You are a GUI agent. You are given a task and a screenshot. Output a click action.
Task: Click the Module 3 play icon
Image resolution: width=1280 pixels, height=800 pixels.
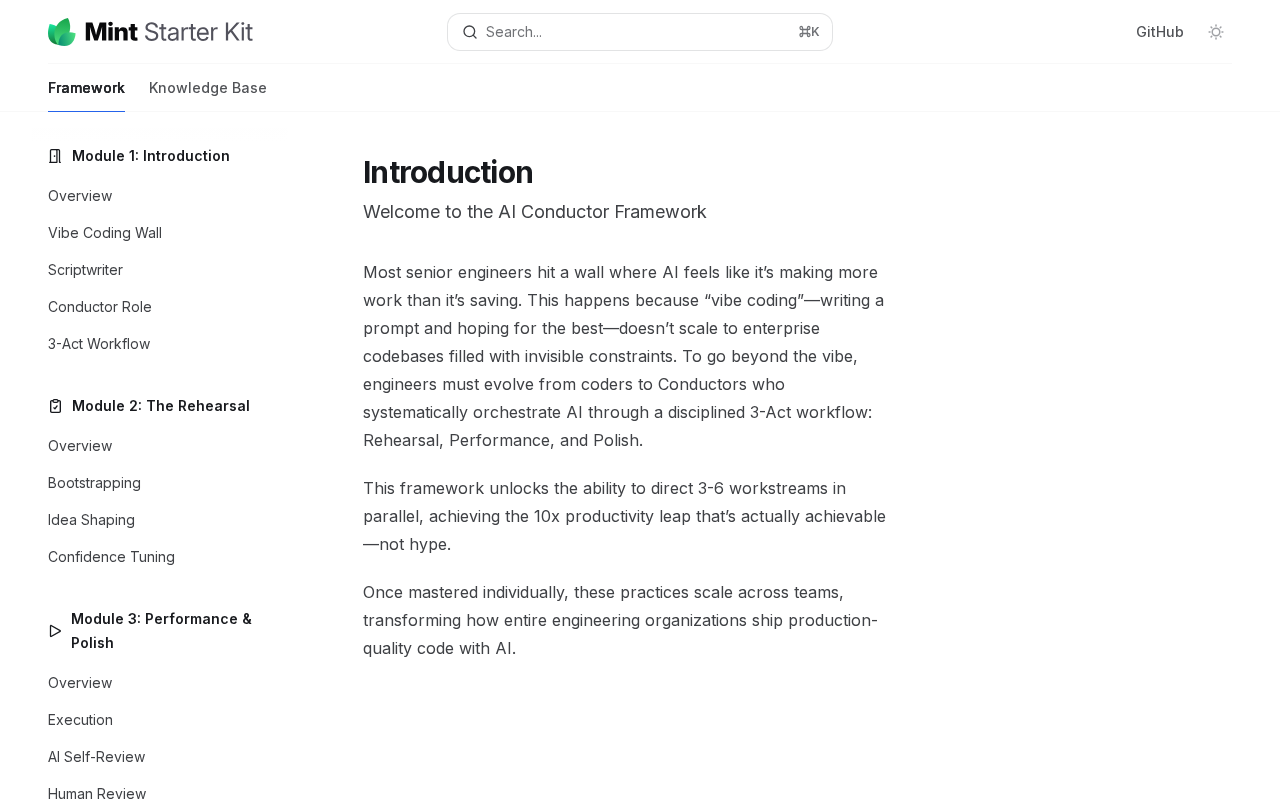(x=55, y=631)
